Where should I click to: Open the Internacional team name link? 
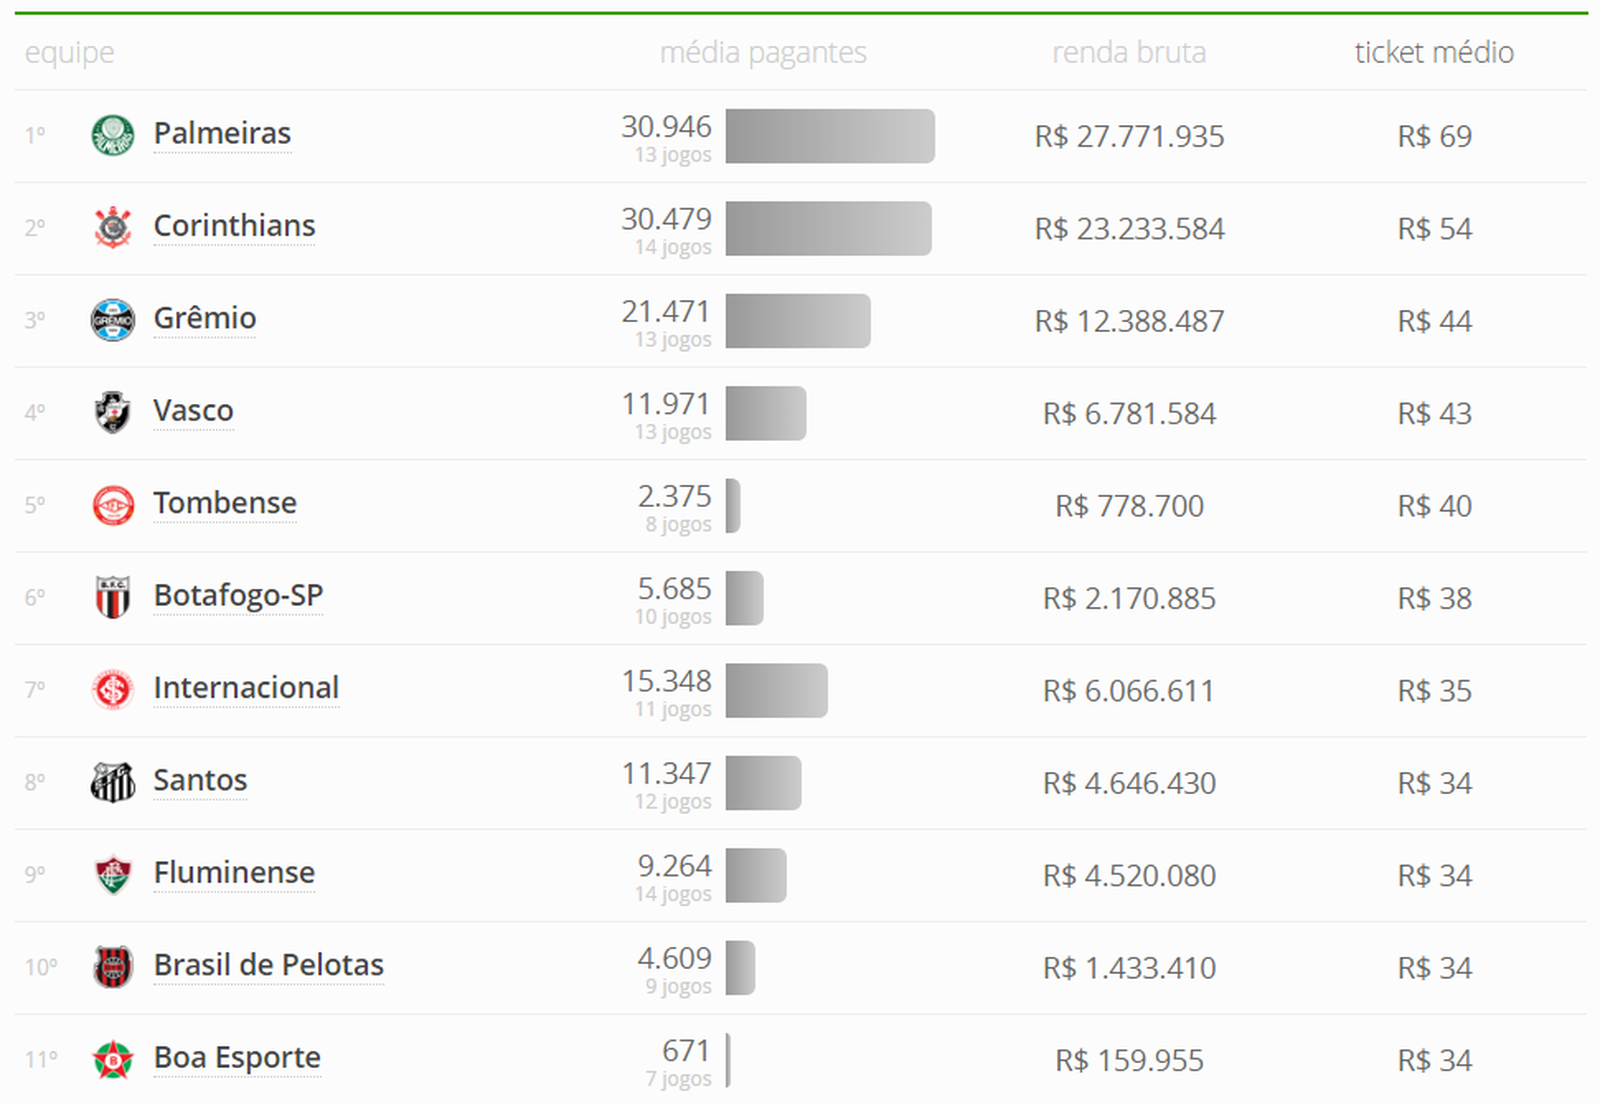[x=246, y=688]
